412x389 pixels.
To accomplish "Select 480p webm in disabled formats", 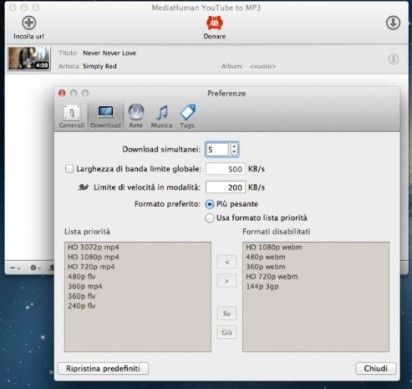I will pyautogui.click(x=265, y=257).
